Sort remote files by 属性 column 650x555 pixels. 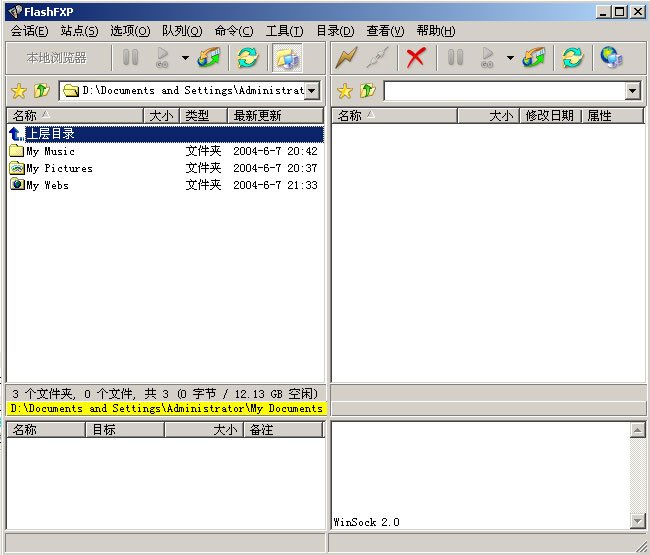click(x=613, y=115)
